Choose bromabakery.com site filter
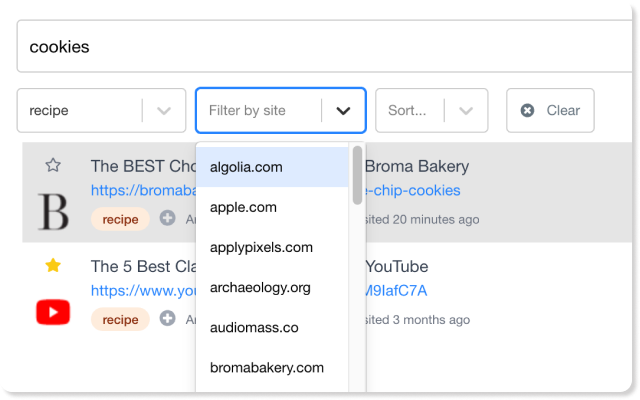 pyautogui.click(x=272, y=367)
